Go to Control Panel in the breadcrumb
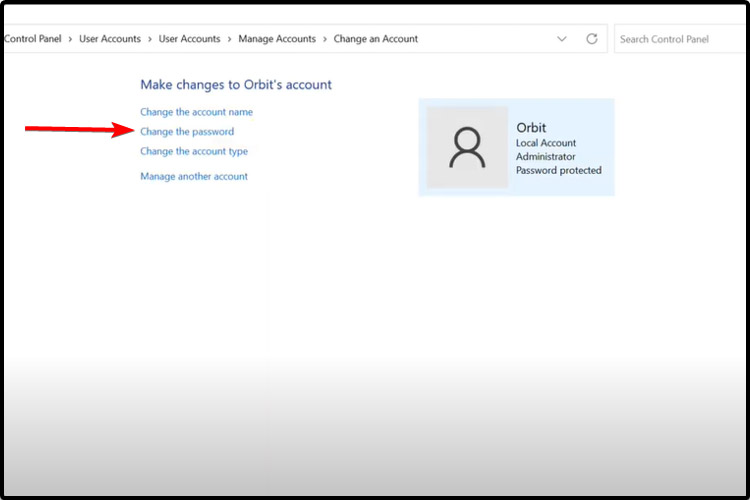The width and height of the screenshot is (750, 500). point(33,39)
